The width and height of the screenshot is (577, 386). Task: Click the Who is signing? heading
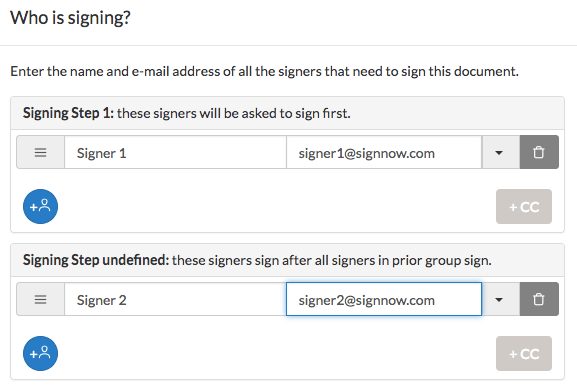pos(70,18)
